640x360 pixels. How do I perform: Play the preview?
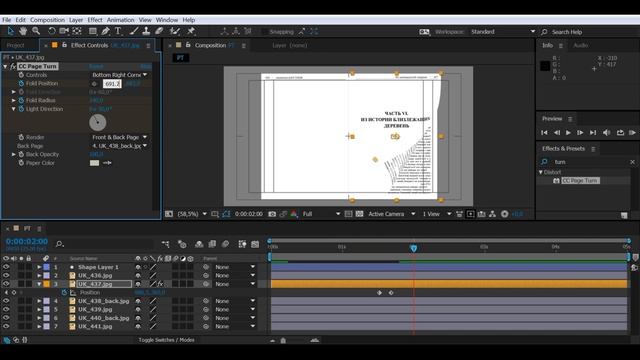tap(568, 132)
